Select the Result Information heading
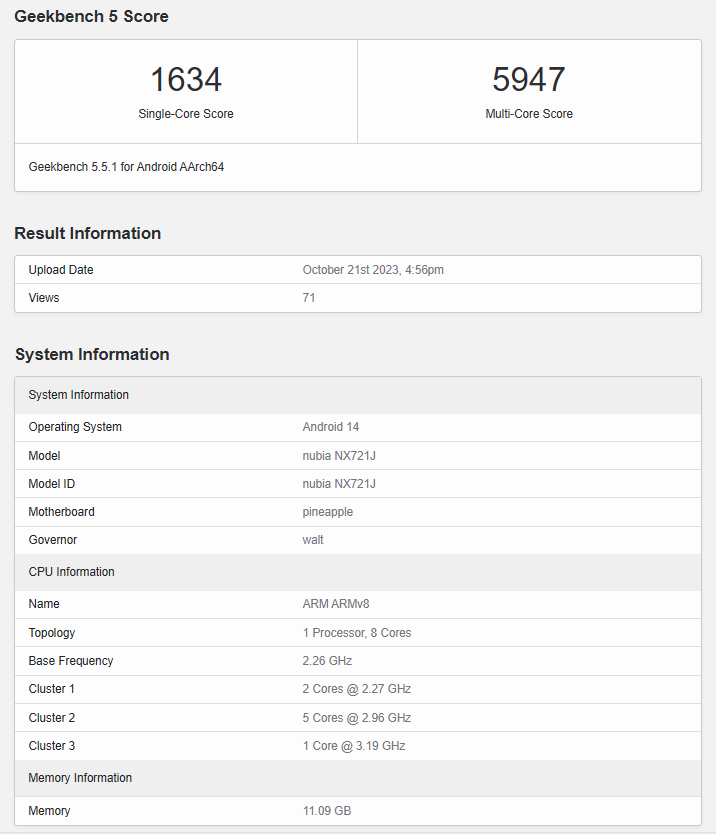The height and width of the screenshot is (834, 716). pyautogui.click(x=87, y=233)
